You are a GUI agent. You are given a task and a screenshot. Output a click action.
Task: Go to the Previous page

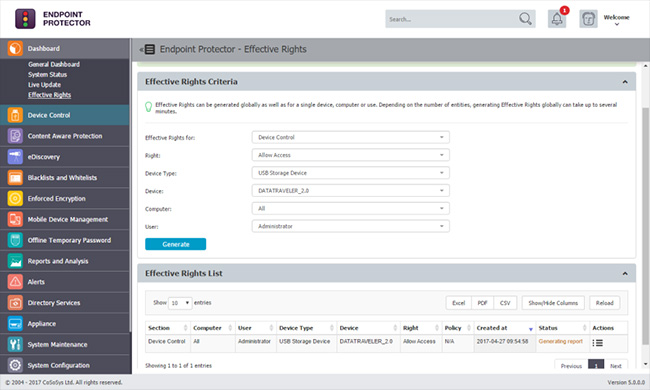[x=571, y=366]
